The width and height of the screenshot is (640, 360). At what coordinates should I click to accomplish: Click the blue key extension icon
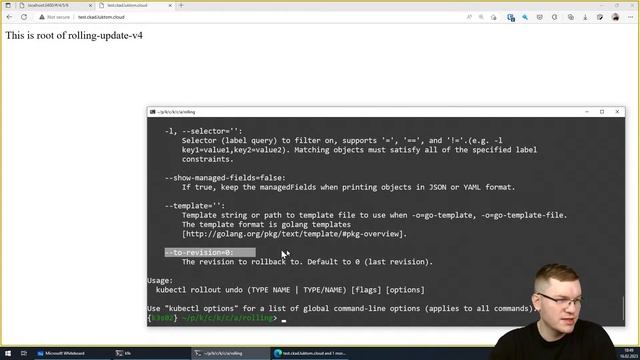point(525,17)
